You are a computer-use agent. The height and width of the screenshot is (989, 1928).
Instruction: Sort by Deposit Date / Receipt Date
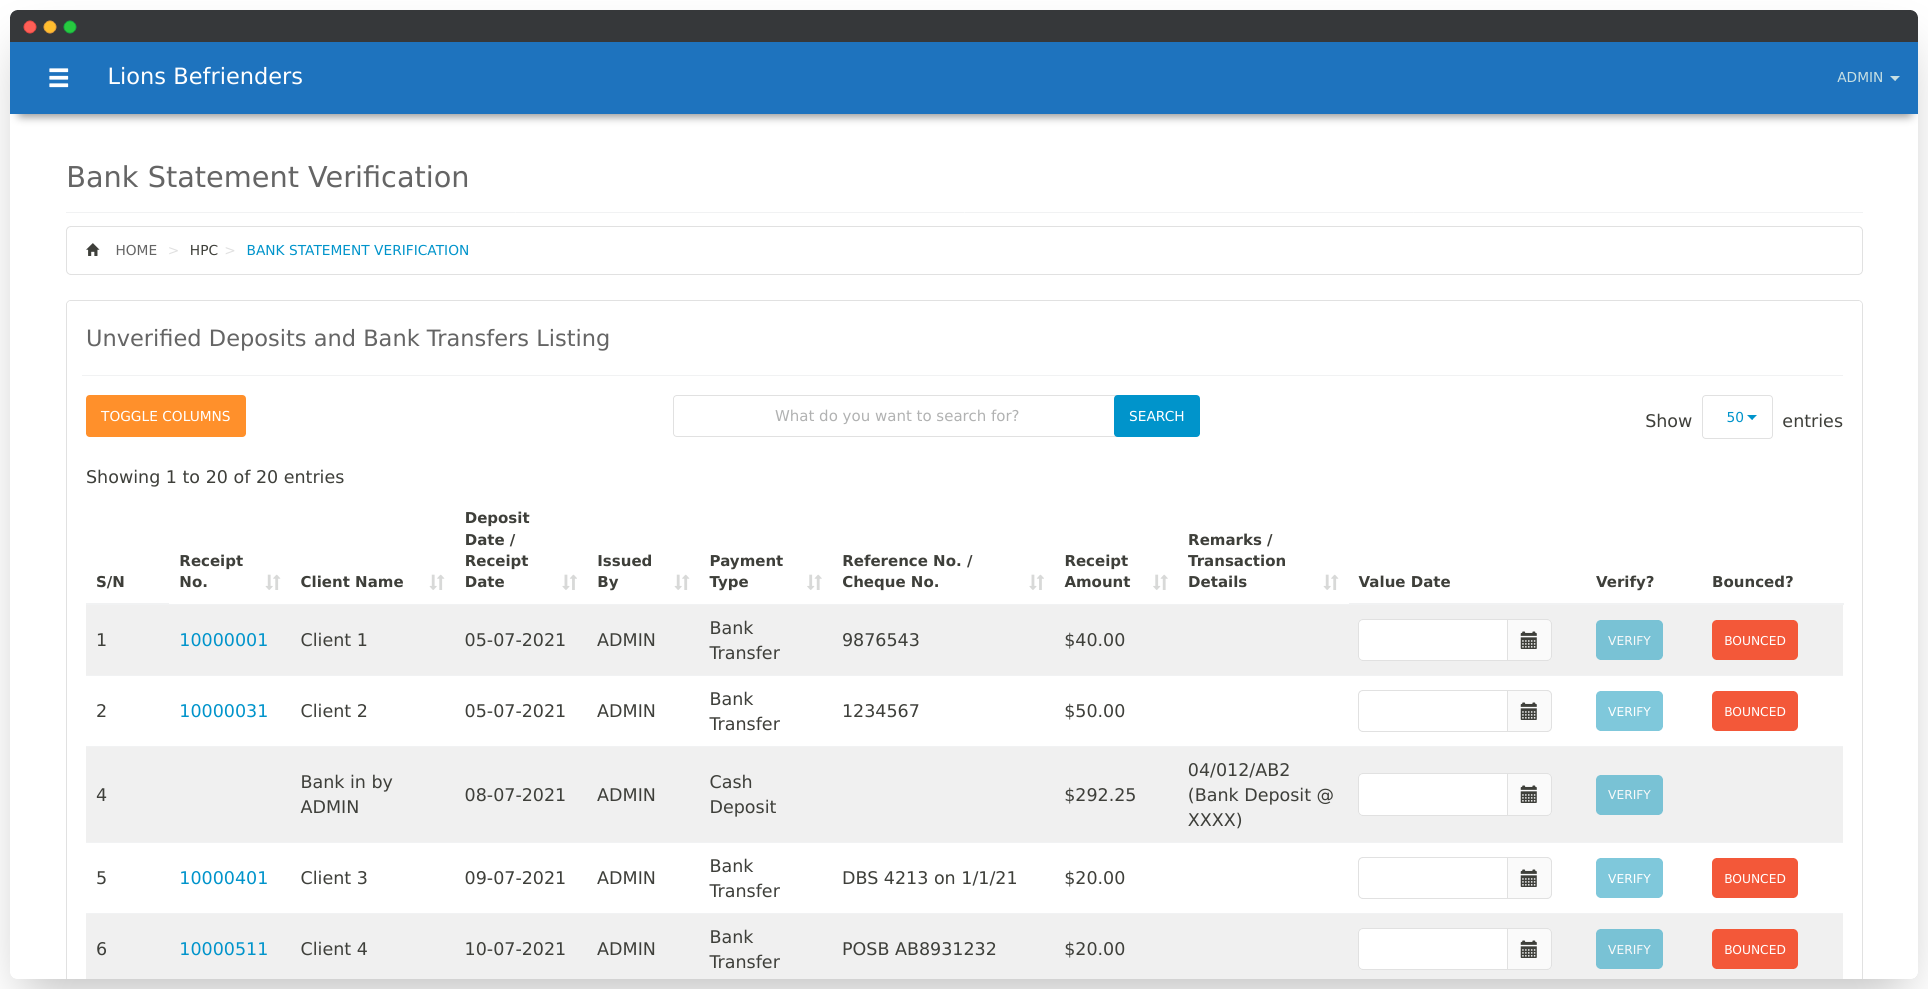pos(569,582)
